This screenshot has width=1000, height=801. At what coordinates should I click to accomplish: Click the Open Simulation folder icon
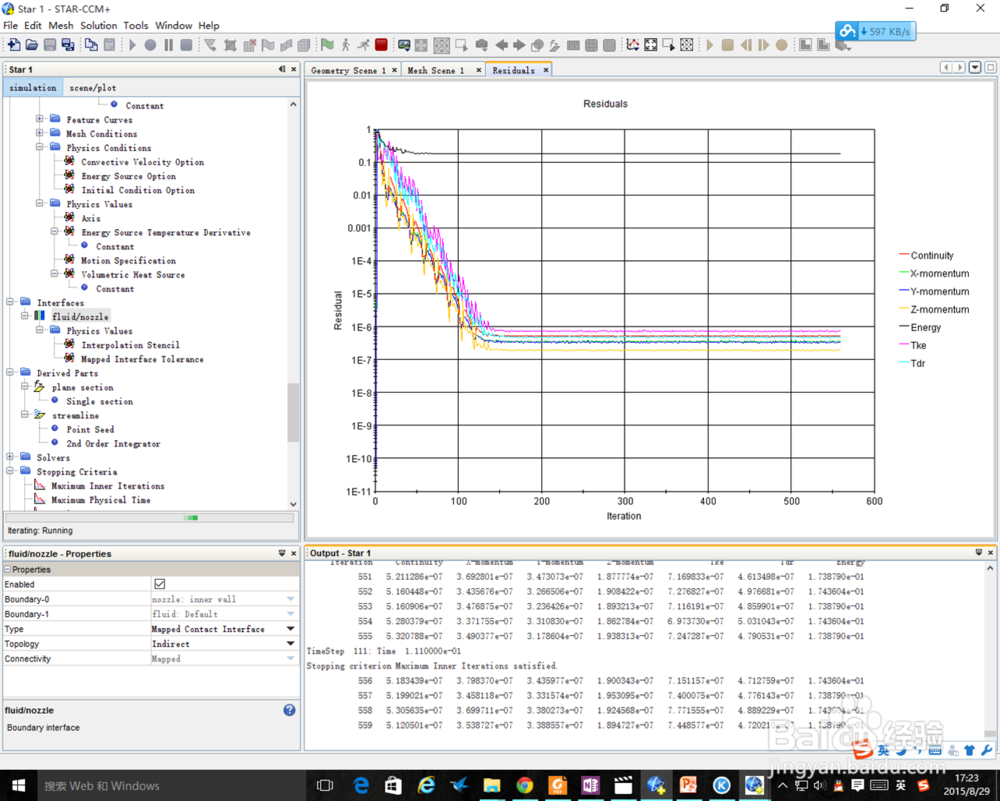[31, 45]
